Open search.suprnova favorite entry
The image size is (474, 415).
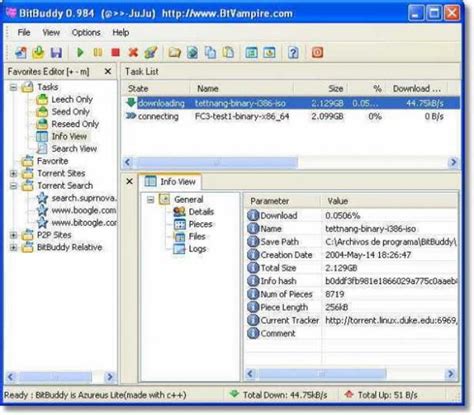[x=84, y=198]
